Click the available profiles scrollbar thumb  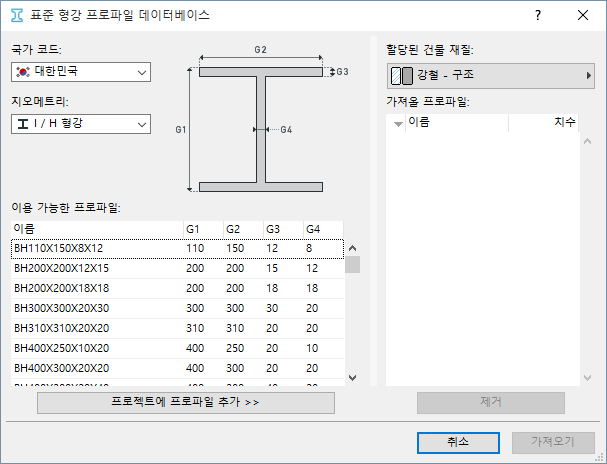(352, 265)
